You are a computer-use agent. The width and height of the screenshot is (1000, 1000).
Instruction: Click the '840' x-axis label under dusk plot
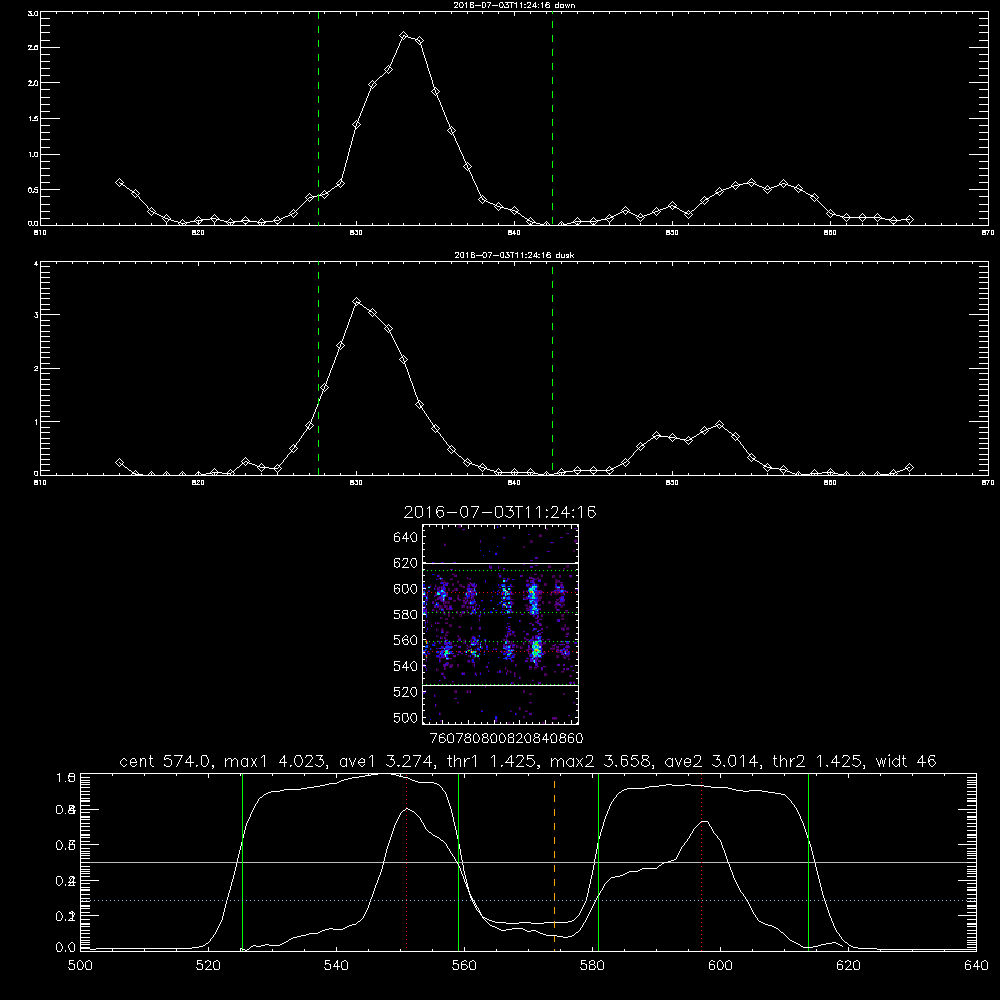[514, 483]
